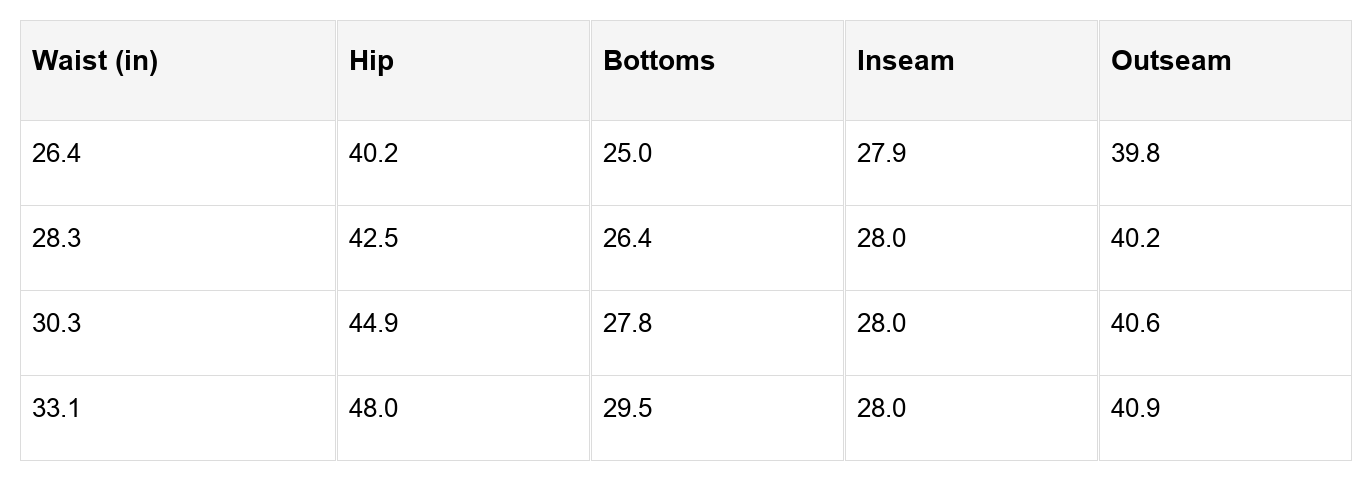This screenshot has height=480, width=1371.
Task: Click the 30.3 waist value
Action: point(56,324)
